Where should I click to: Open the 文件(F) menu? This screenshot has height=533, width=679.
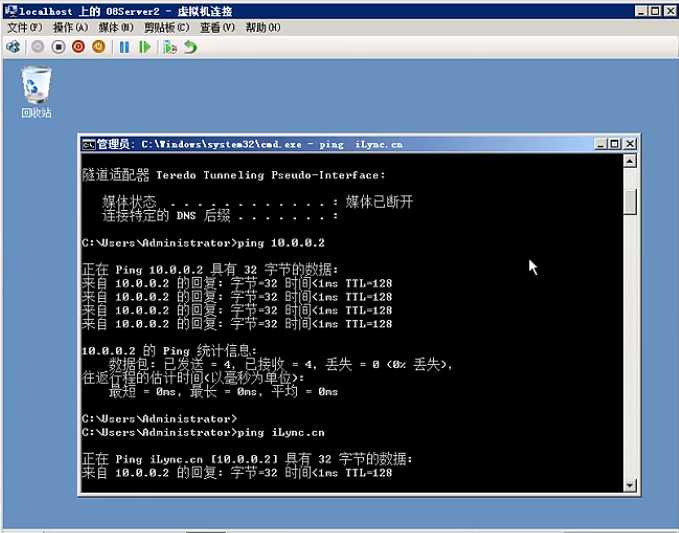[25, 28]
